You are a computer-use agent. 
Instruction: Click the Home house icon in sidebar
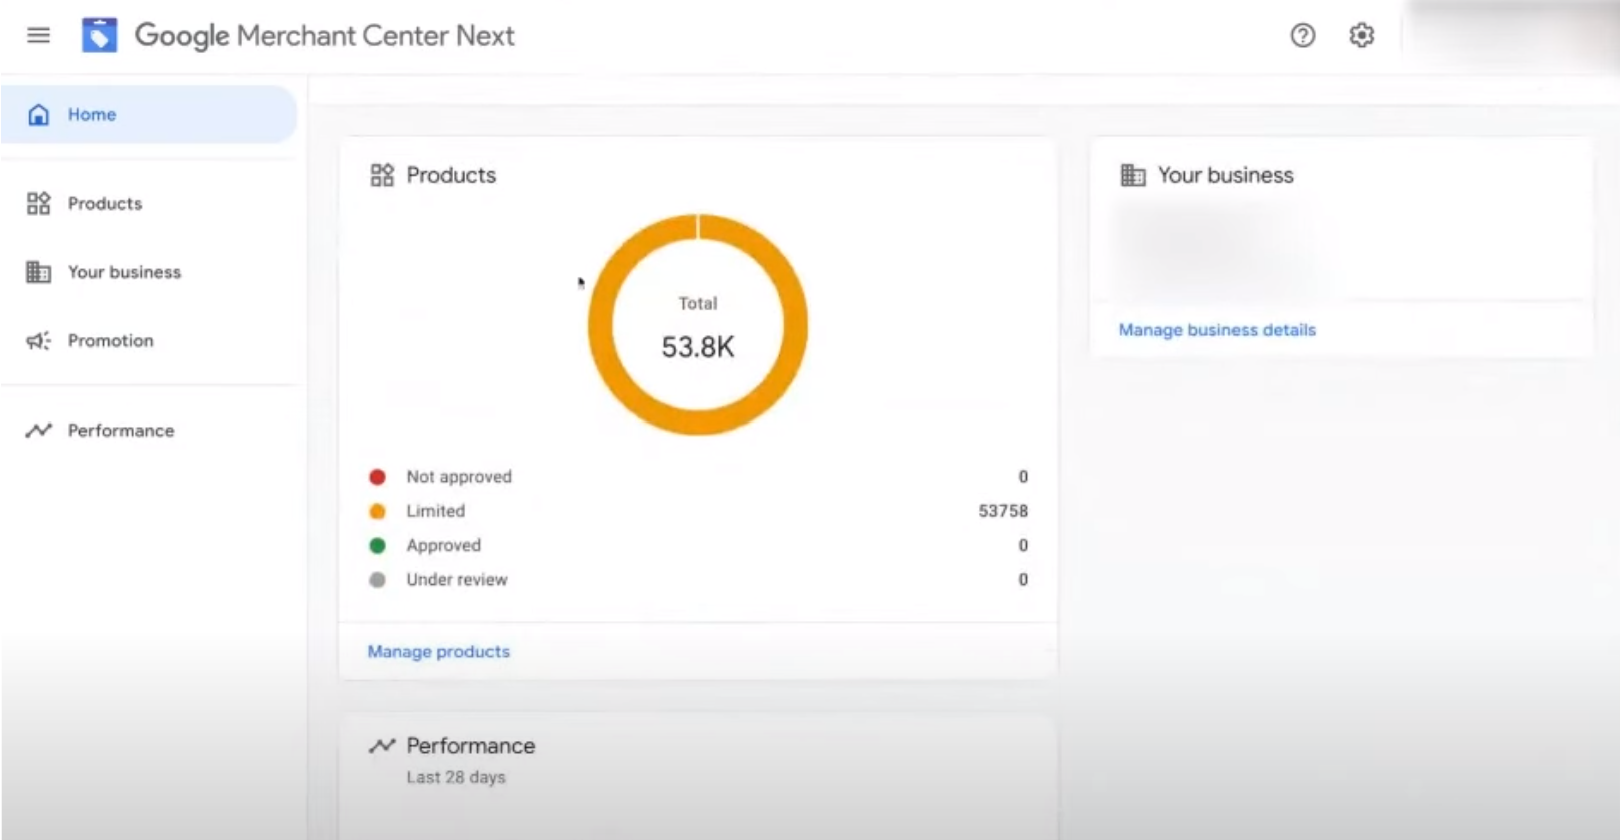pos(38,115)
